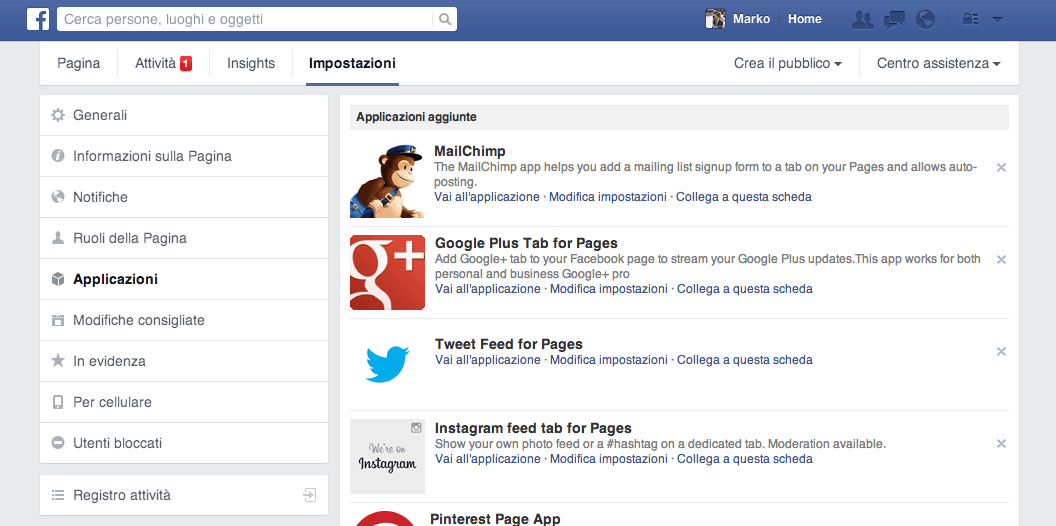Click Tweet Feed's Vai all'applicazione link

(488, 360)
